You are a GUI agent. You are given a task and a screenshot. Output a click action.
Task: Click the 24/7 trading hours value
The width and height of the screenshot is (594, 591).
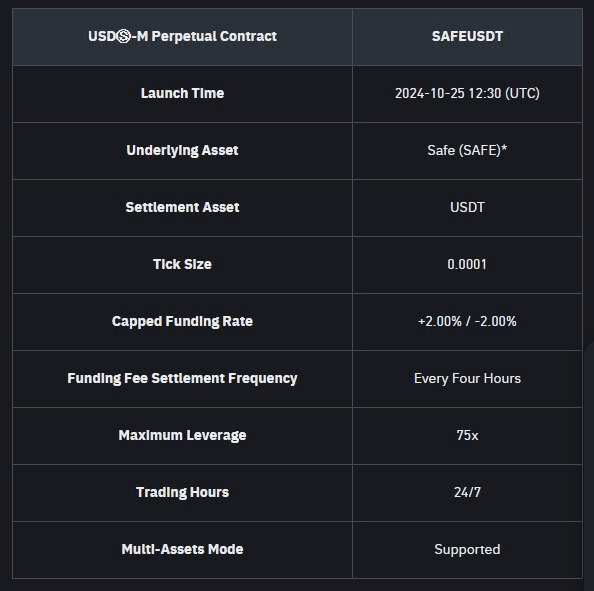(x=467, y=492)
